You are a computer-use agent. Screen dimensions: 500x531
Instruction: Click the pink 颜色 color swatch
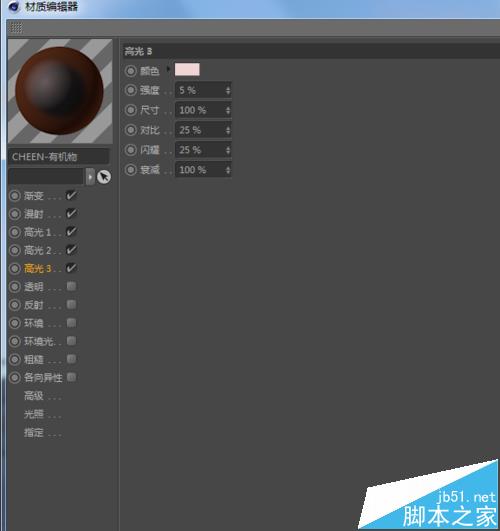tap(187, 69)
